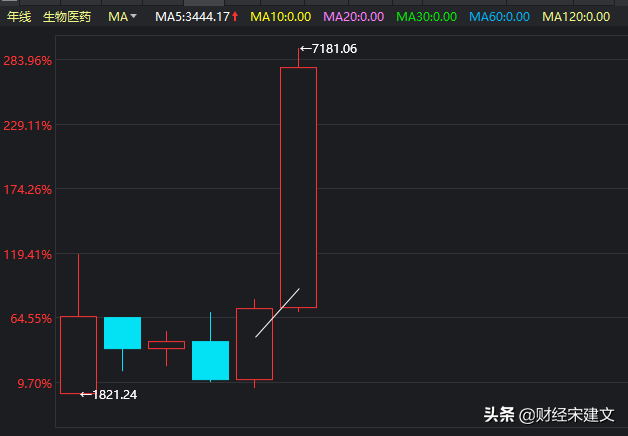Click the 年线 period label
The image size is (628, 436).
point(19,17)
